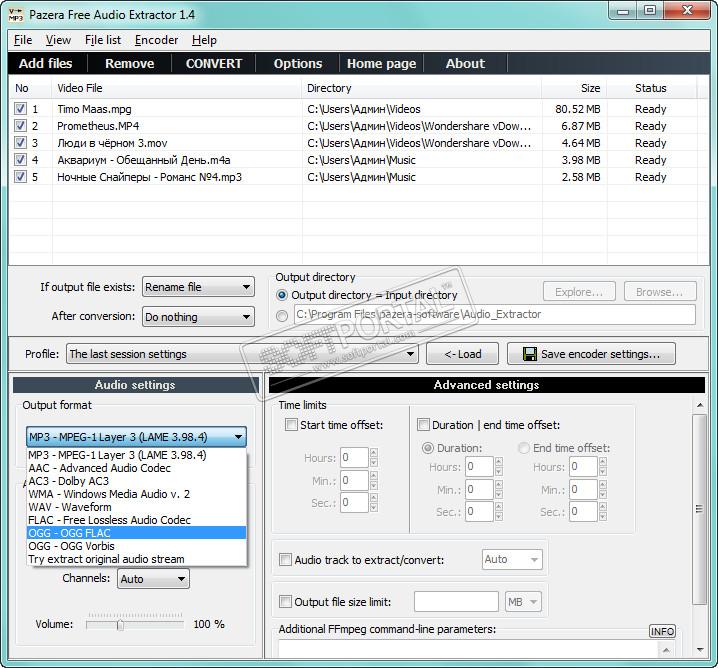Open the INFO help for FFmpeg parameters
The height and width of the screenshot is (668, 718).
662,631
